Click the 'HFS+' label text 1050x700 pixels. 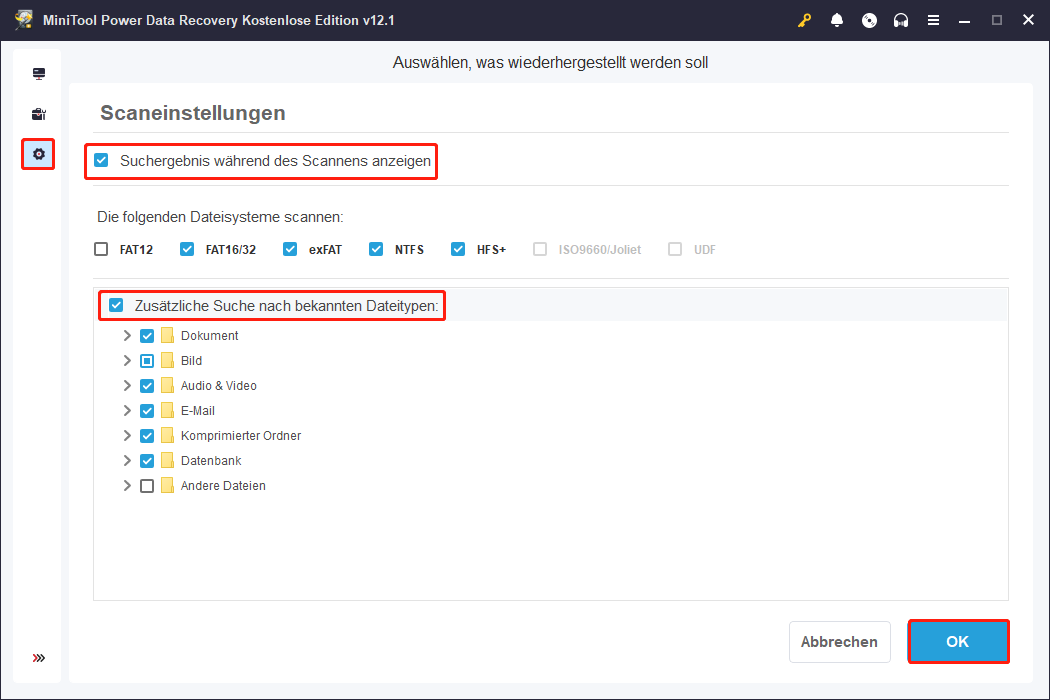[x=492, y=250]
